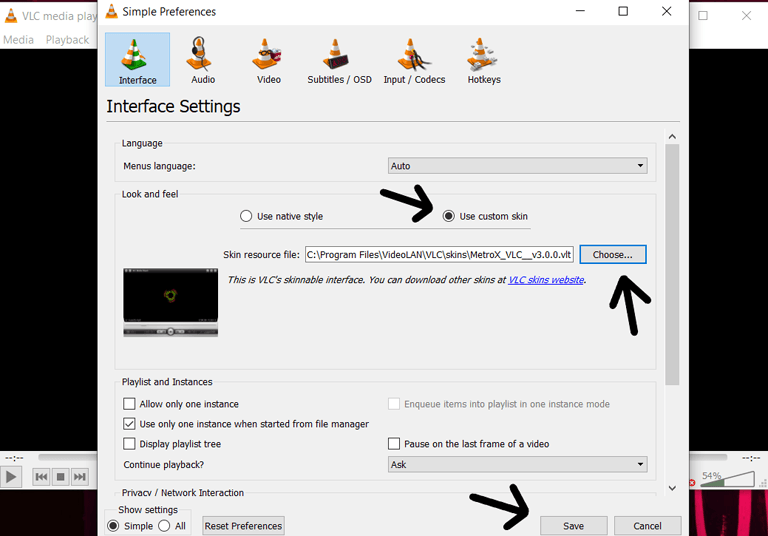Click the Next track button in VLC player
Viewport: 768px width, 536px height.
tap(79, 477)
